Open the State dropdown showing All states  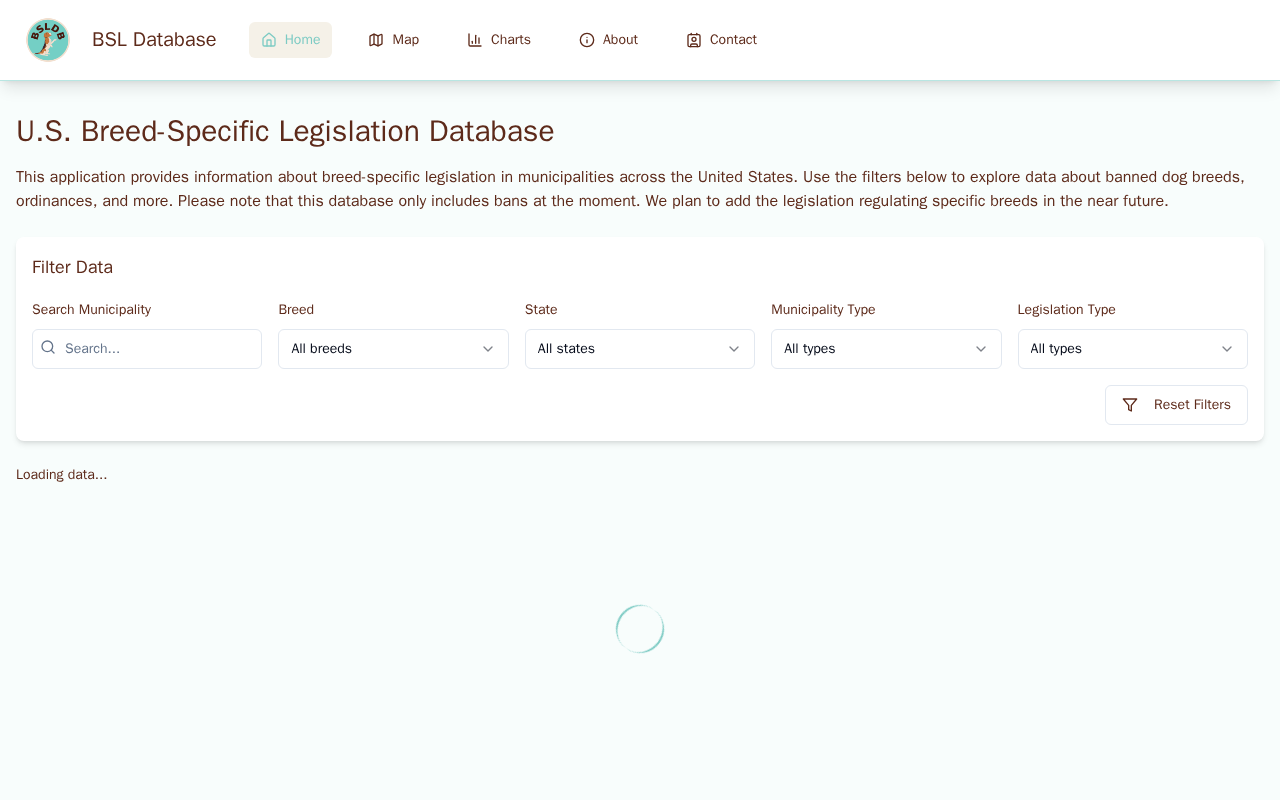640,349
